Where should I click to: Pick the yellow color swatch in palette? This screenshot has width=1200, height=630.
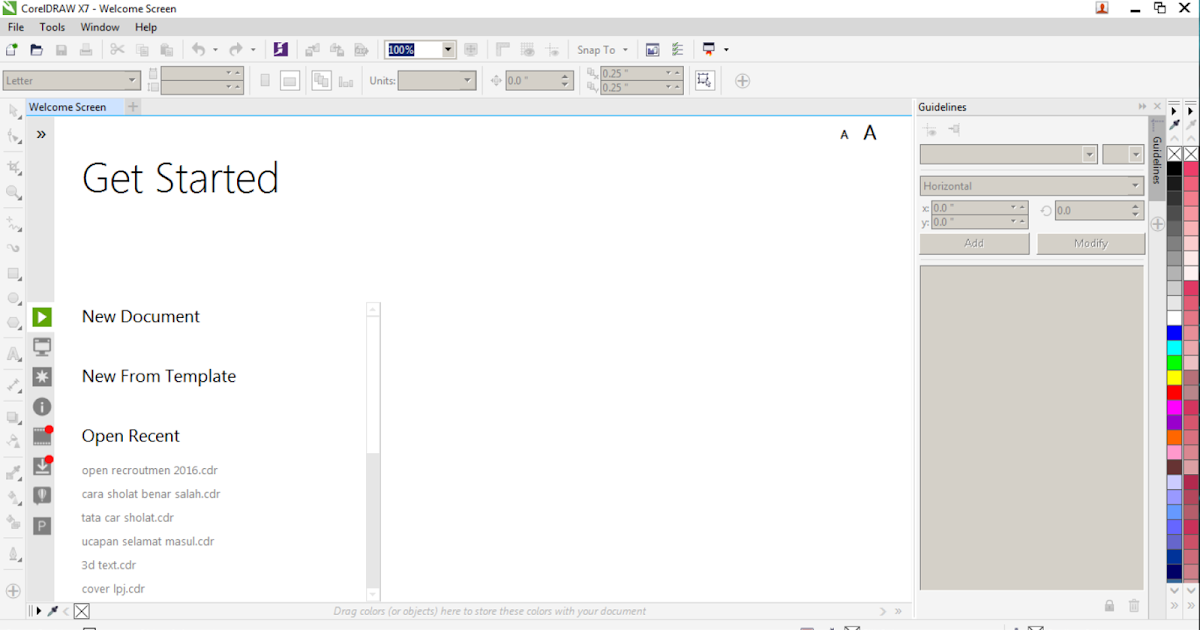coord(1174,378)
